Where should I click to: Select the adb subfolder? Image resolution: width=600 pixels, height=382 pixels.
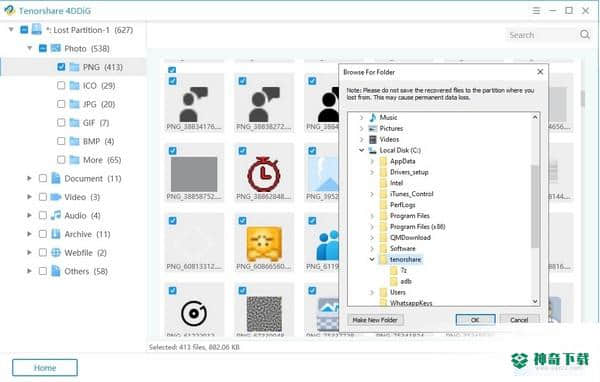pyautogui.click(x=406, y=281)
